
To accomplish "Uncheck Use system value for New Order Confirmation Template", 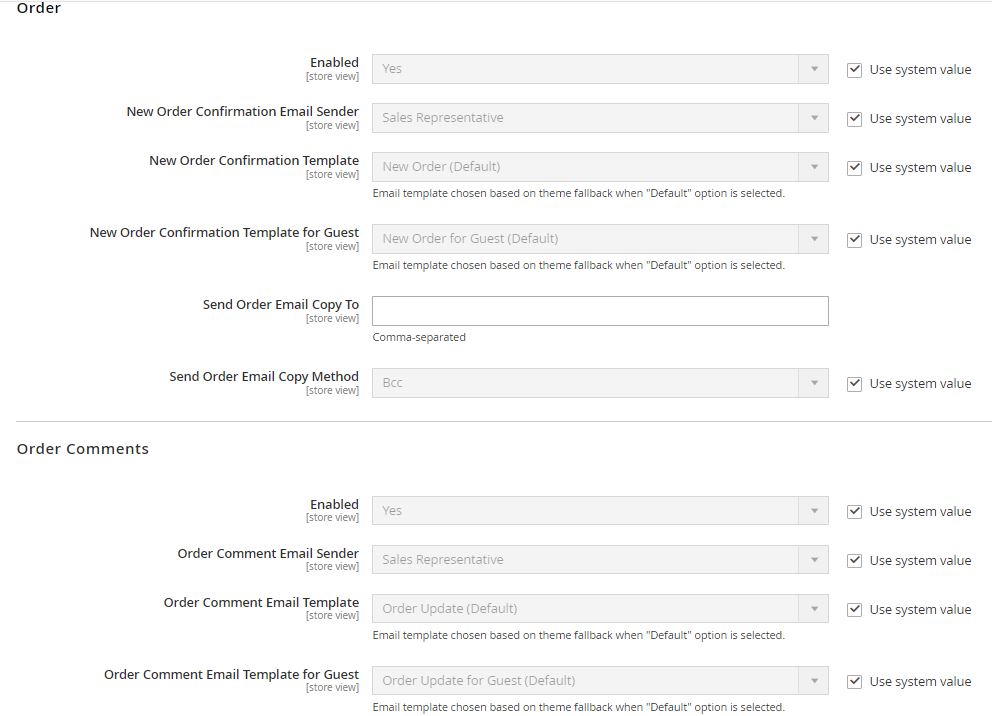I will coord(855,167).
